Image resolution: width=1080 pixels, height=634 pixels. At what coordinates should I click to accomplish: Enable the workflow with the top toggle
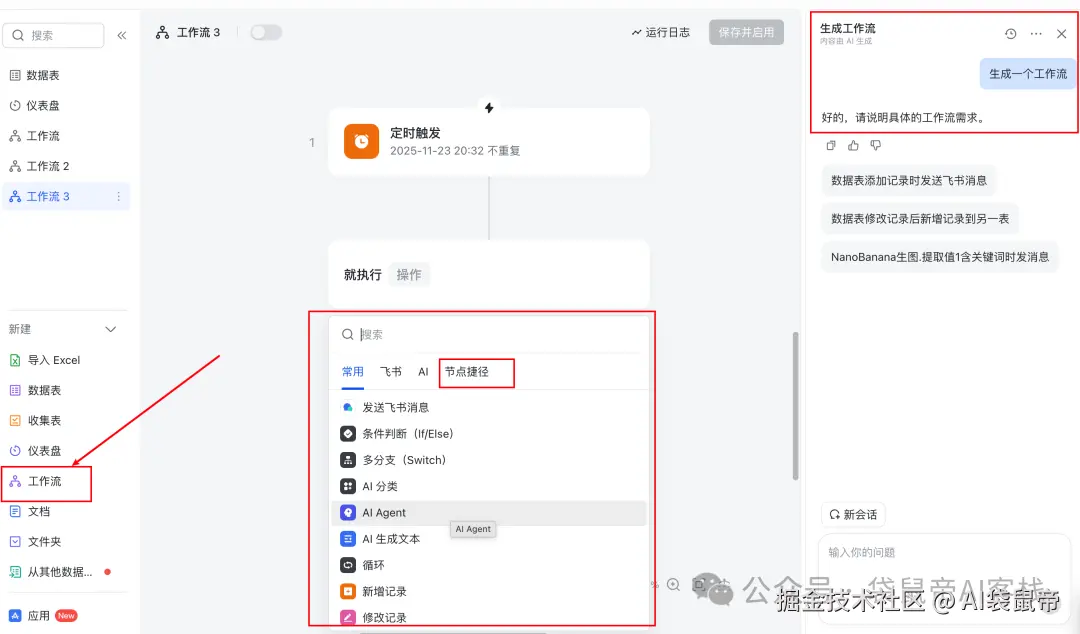pyautogui.click(x=265, y=31)
